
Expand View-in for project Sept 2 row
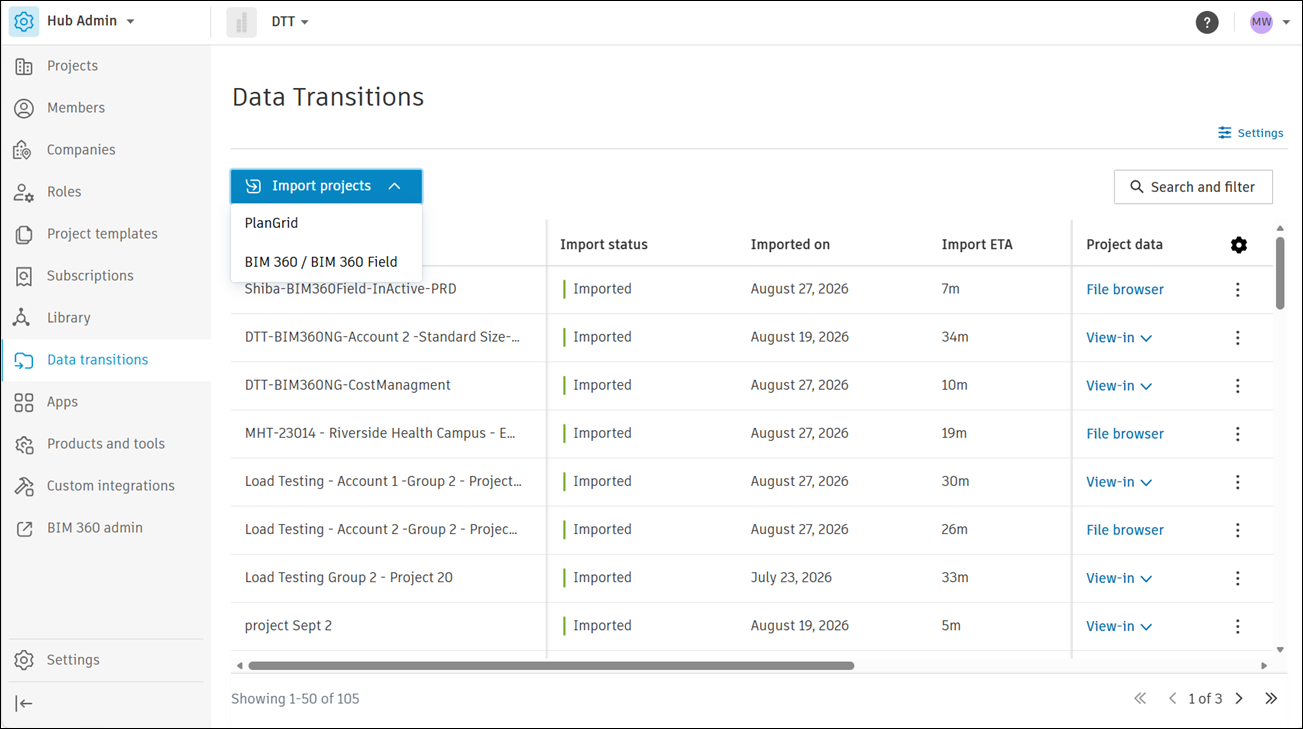pyautogui.click(x=1119, y=626)
